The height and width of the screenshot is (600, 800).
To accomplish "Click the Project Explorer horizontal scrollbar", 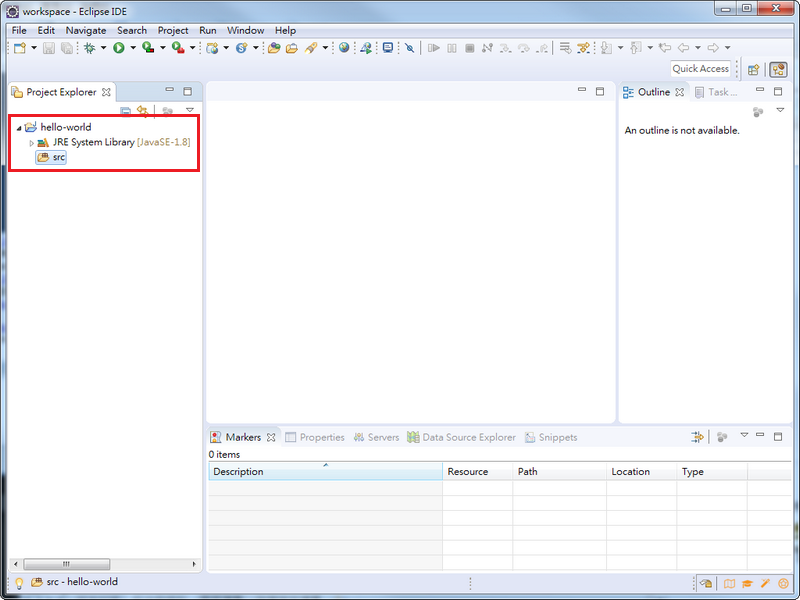I will coord(67,564).
